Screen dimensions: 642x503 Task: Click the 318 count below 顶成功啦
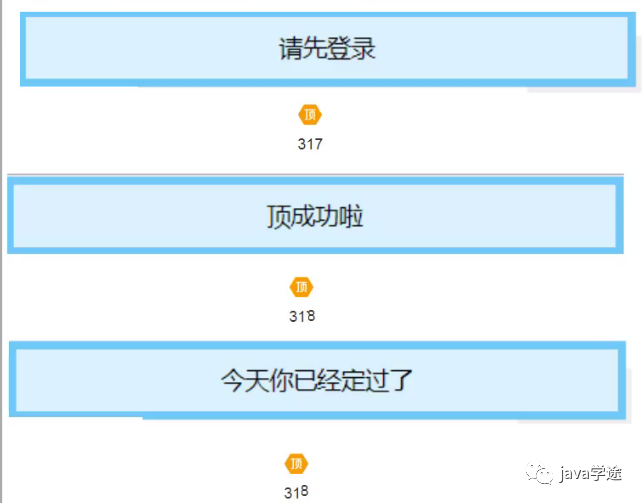tap(302, 316)
